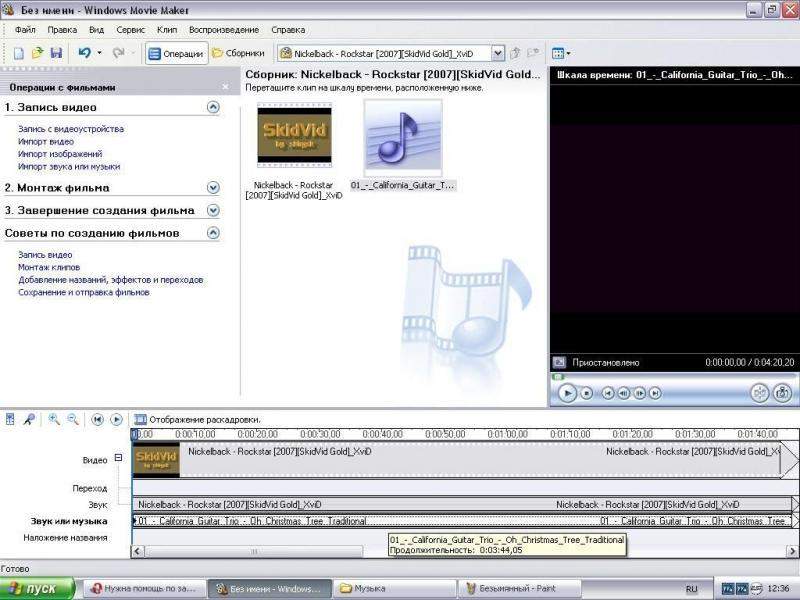The width and height of the screenshot is (800, 600).
Task: Click the timeline zoom in magnifier
Action: click(x=54, y=420)
